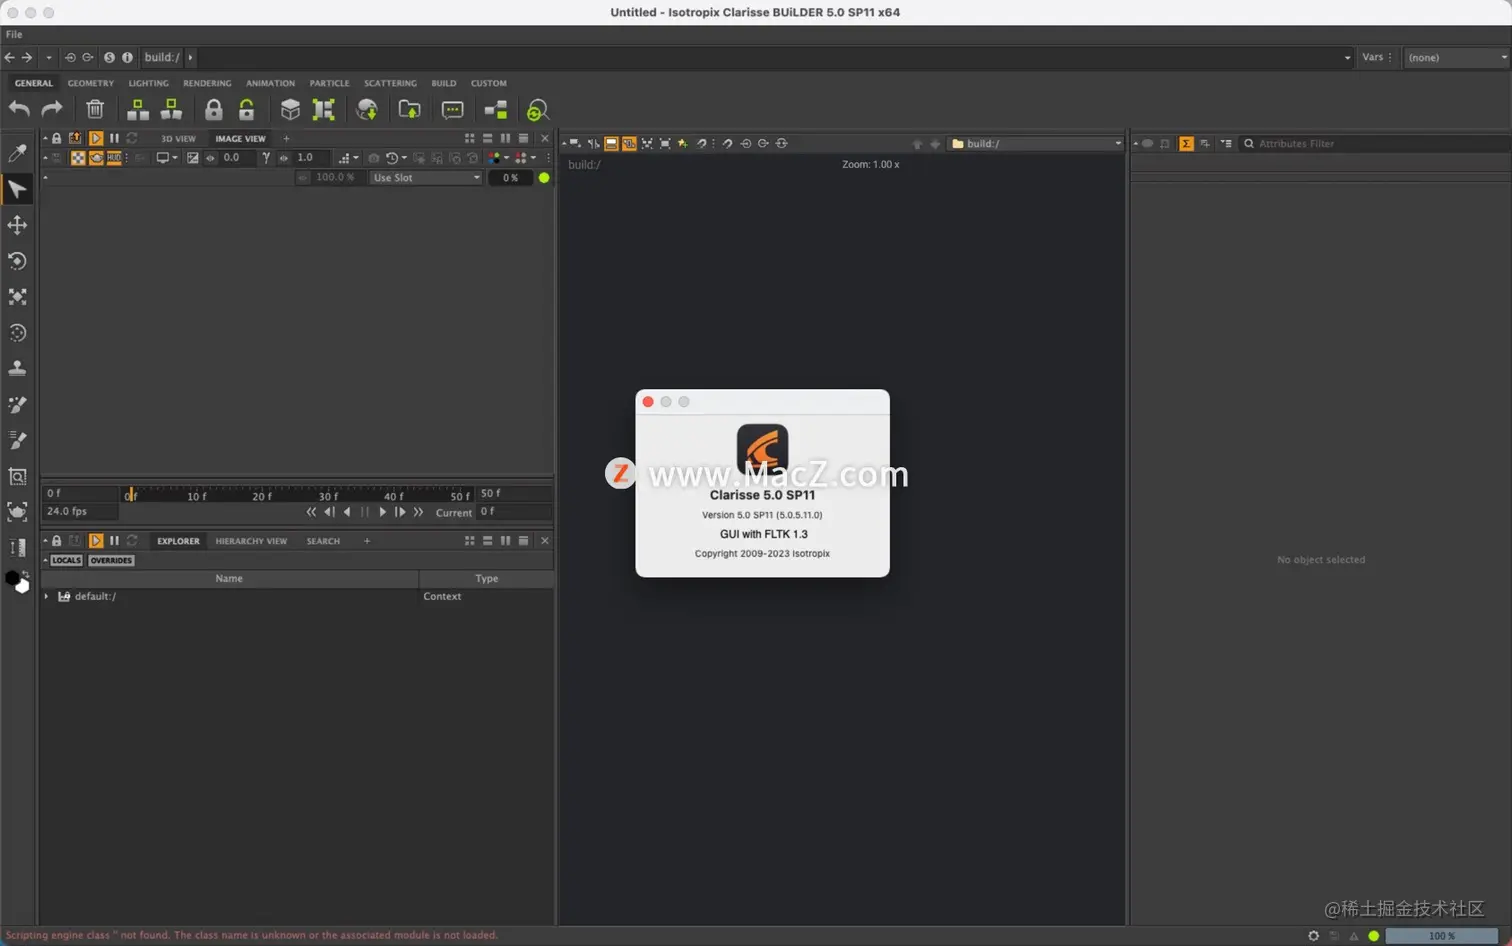Screen dimensions: 1512x946
Task: Click the Undo arrow in the shelf toolbar
Action: [19, 109]
